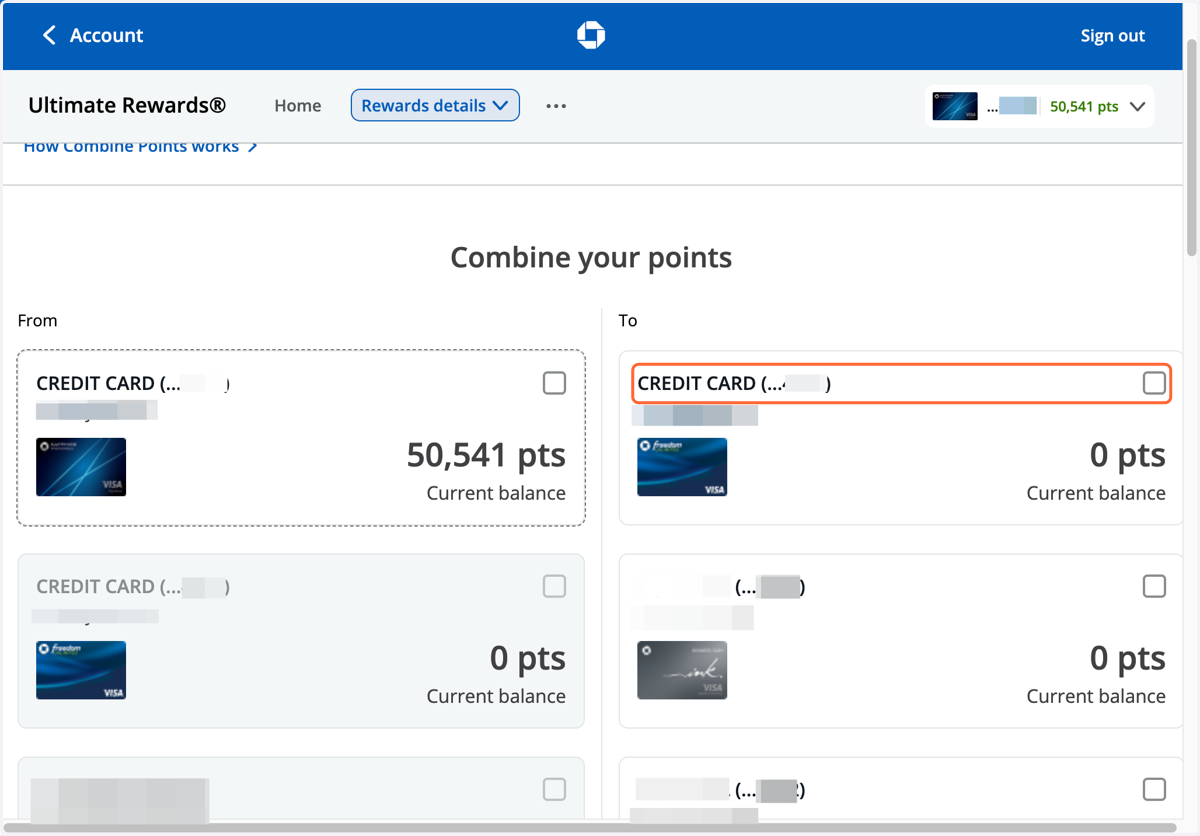This screenshot has height=836, width=1200.
Task: Sign out of the account
Action: coord(1112,35)
